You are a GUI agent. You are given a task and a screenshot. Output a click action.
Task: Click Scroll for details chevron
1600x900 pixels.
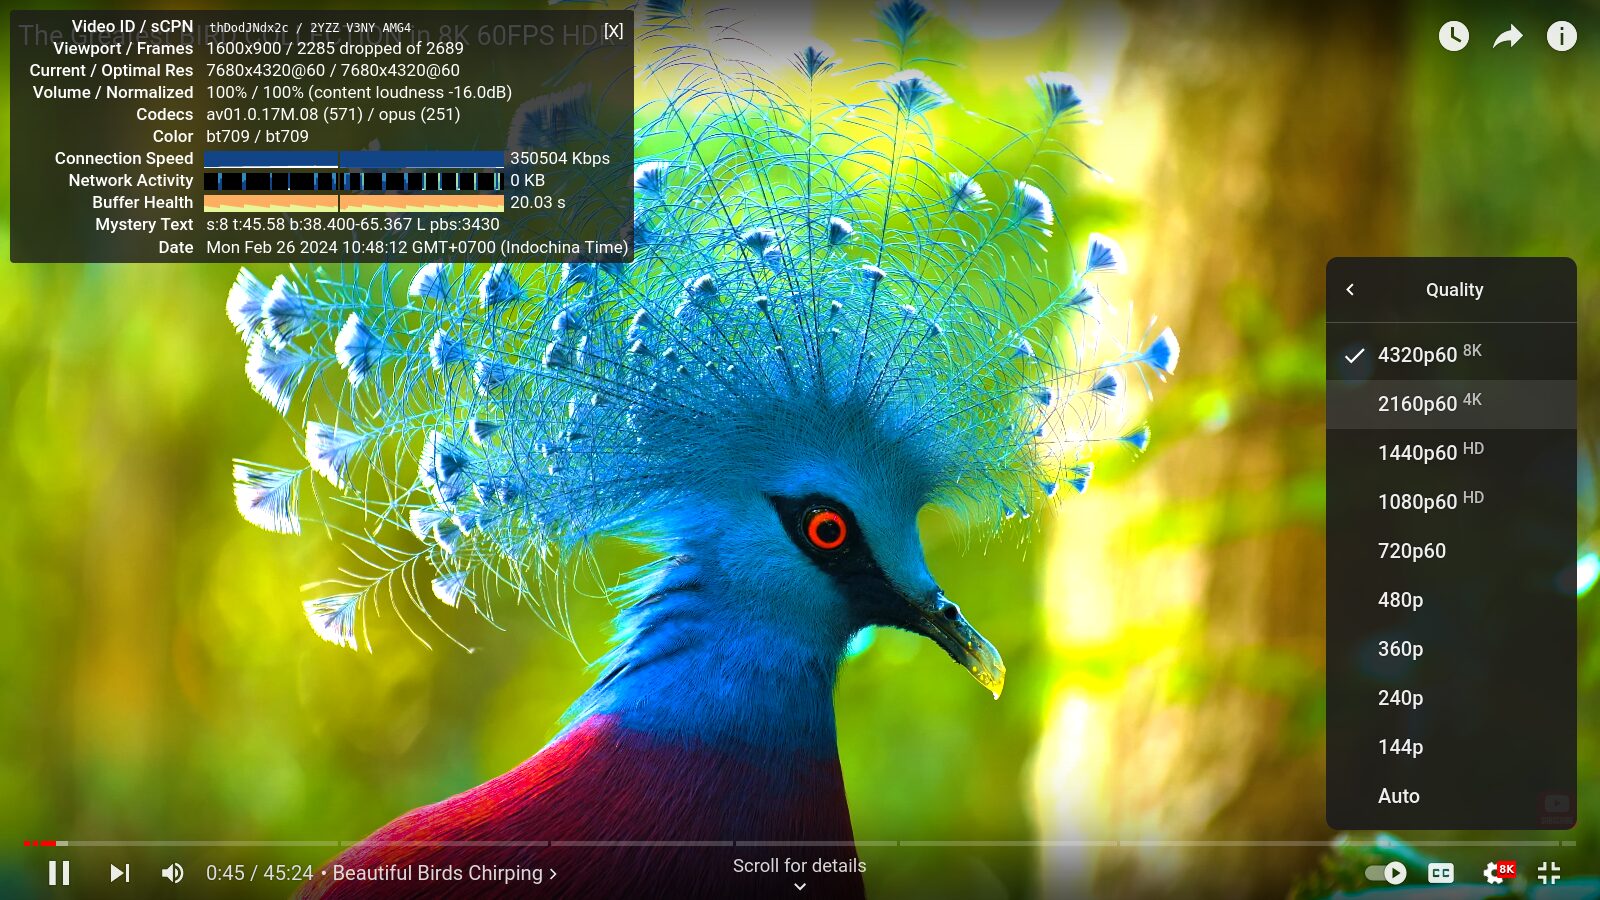pyautogui.click(x=799, y=886)
